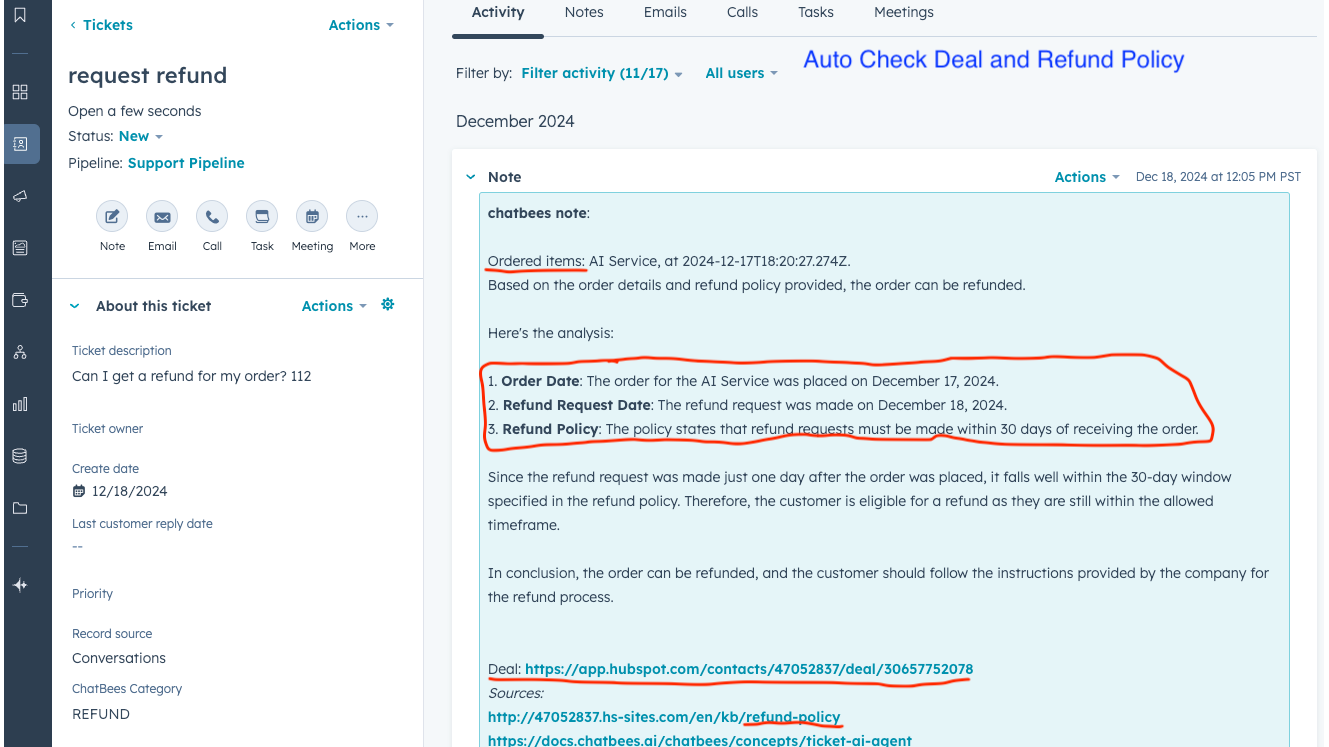Click the bookmark icon in the left sidebar

(x=20, y=15)
